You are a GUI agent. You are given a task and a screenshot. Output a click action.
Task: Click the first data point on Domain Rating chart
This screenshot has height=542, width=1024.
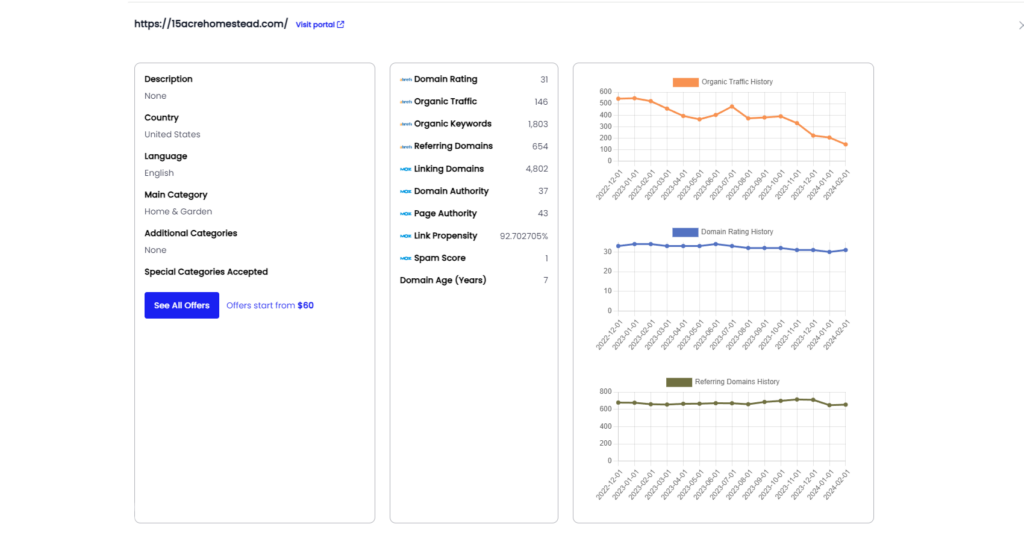click(618, 246)
